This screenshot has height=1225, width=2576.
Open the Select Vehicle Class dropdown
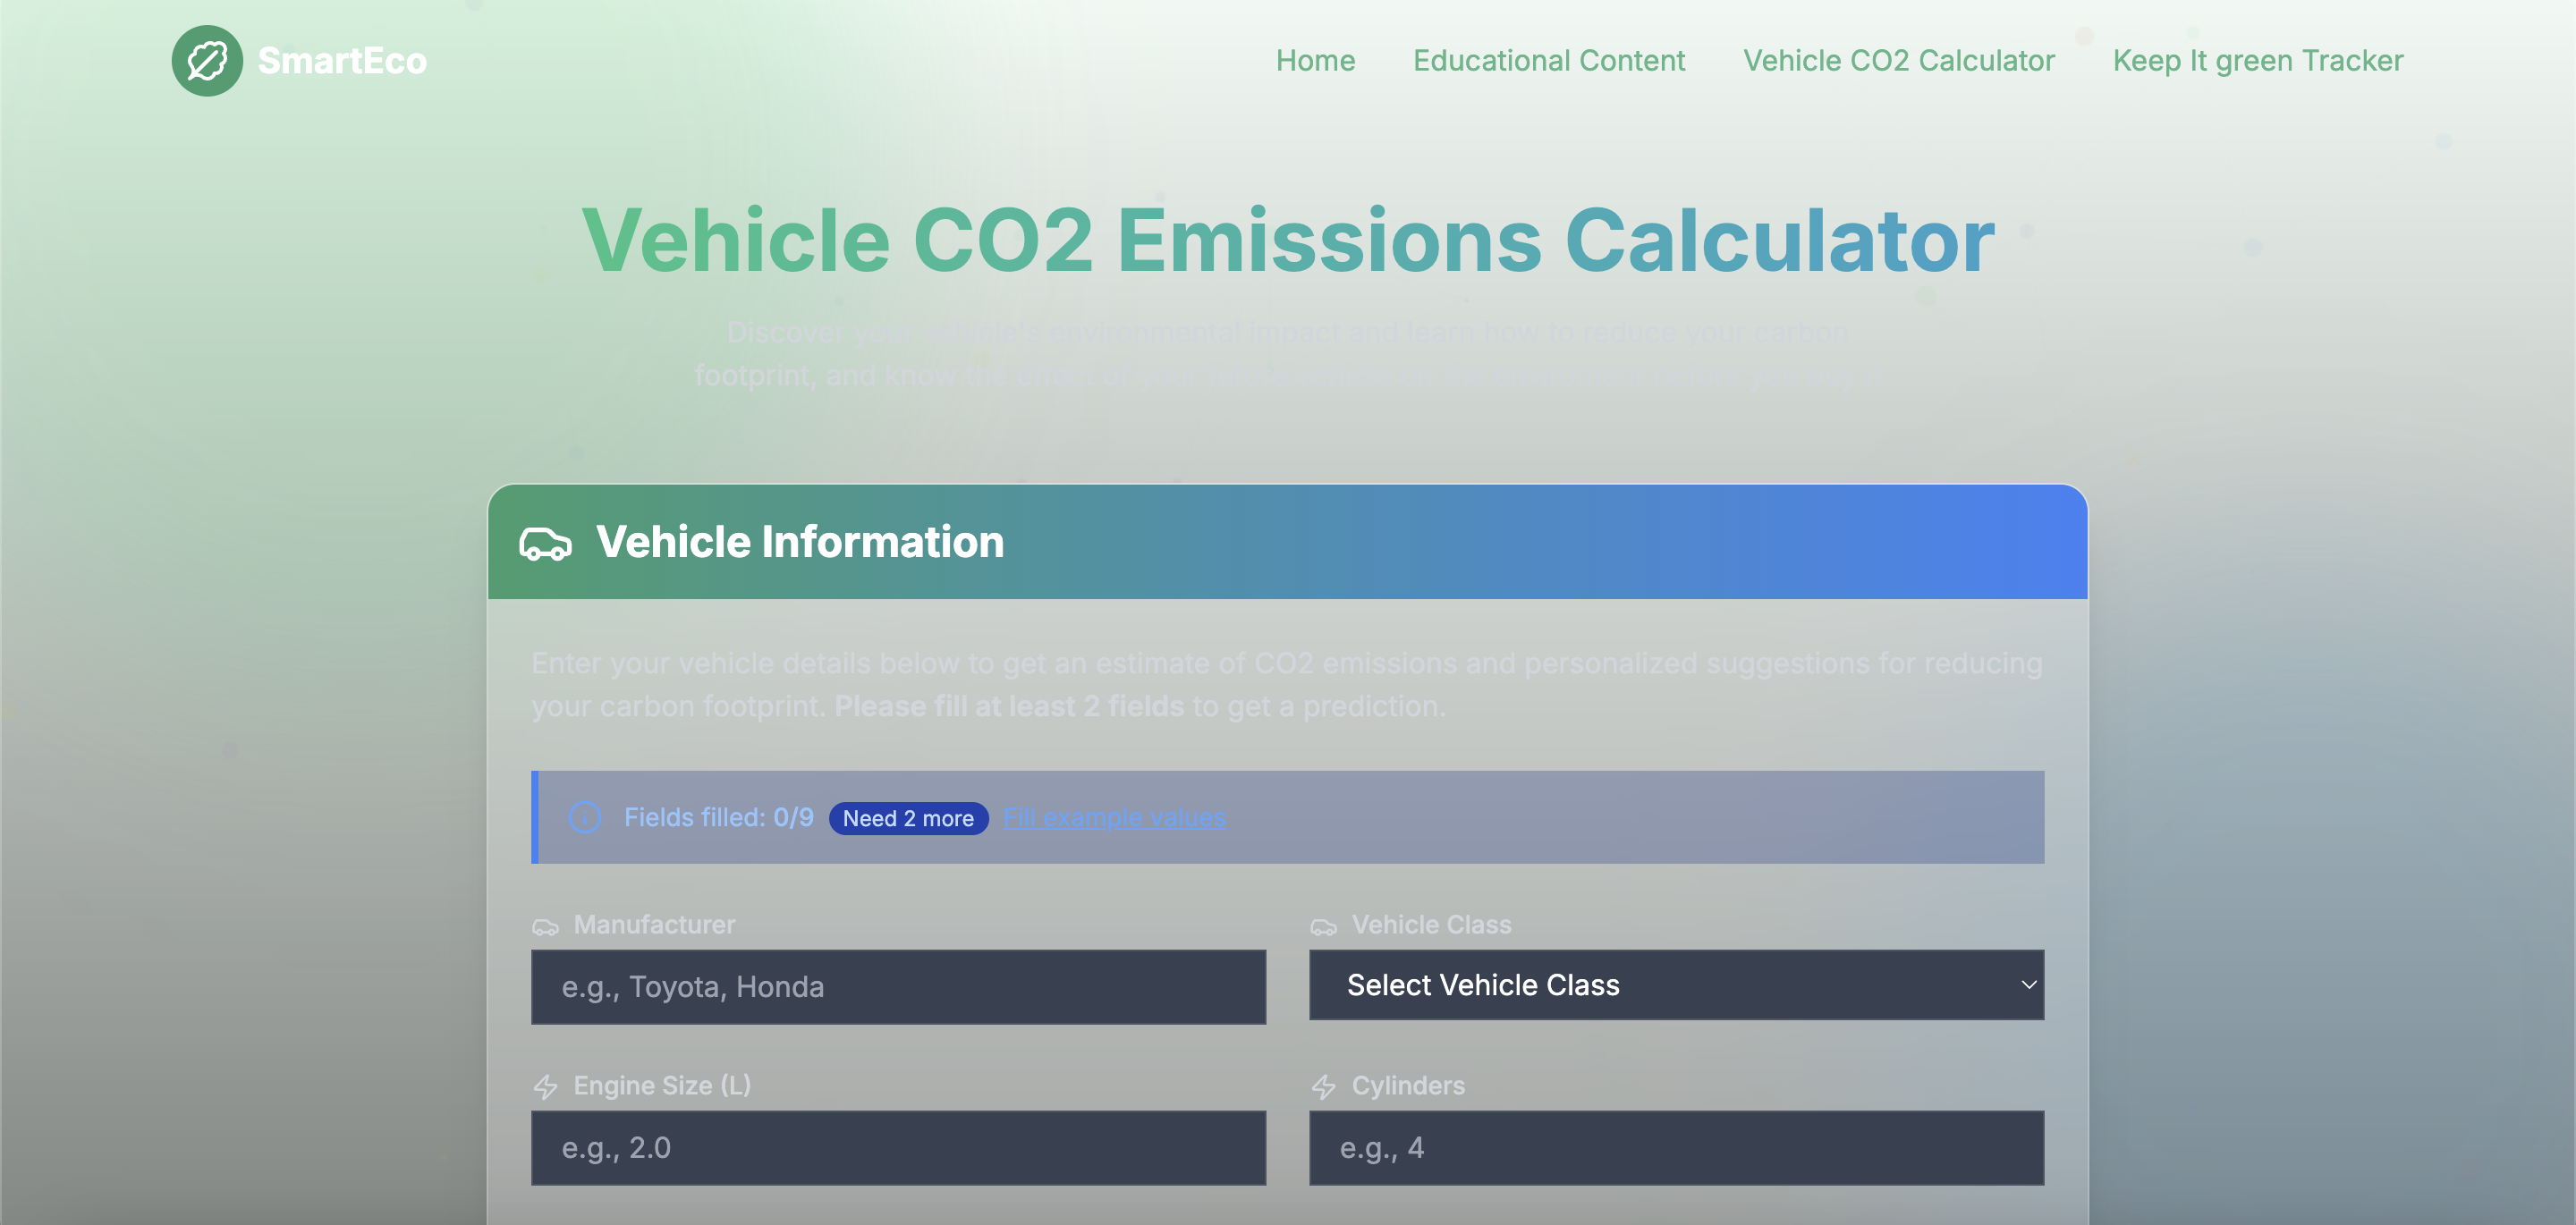pyautogui.click(x=1675, y=985)
